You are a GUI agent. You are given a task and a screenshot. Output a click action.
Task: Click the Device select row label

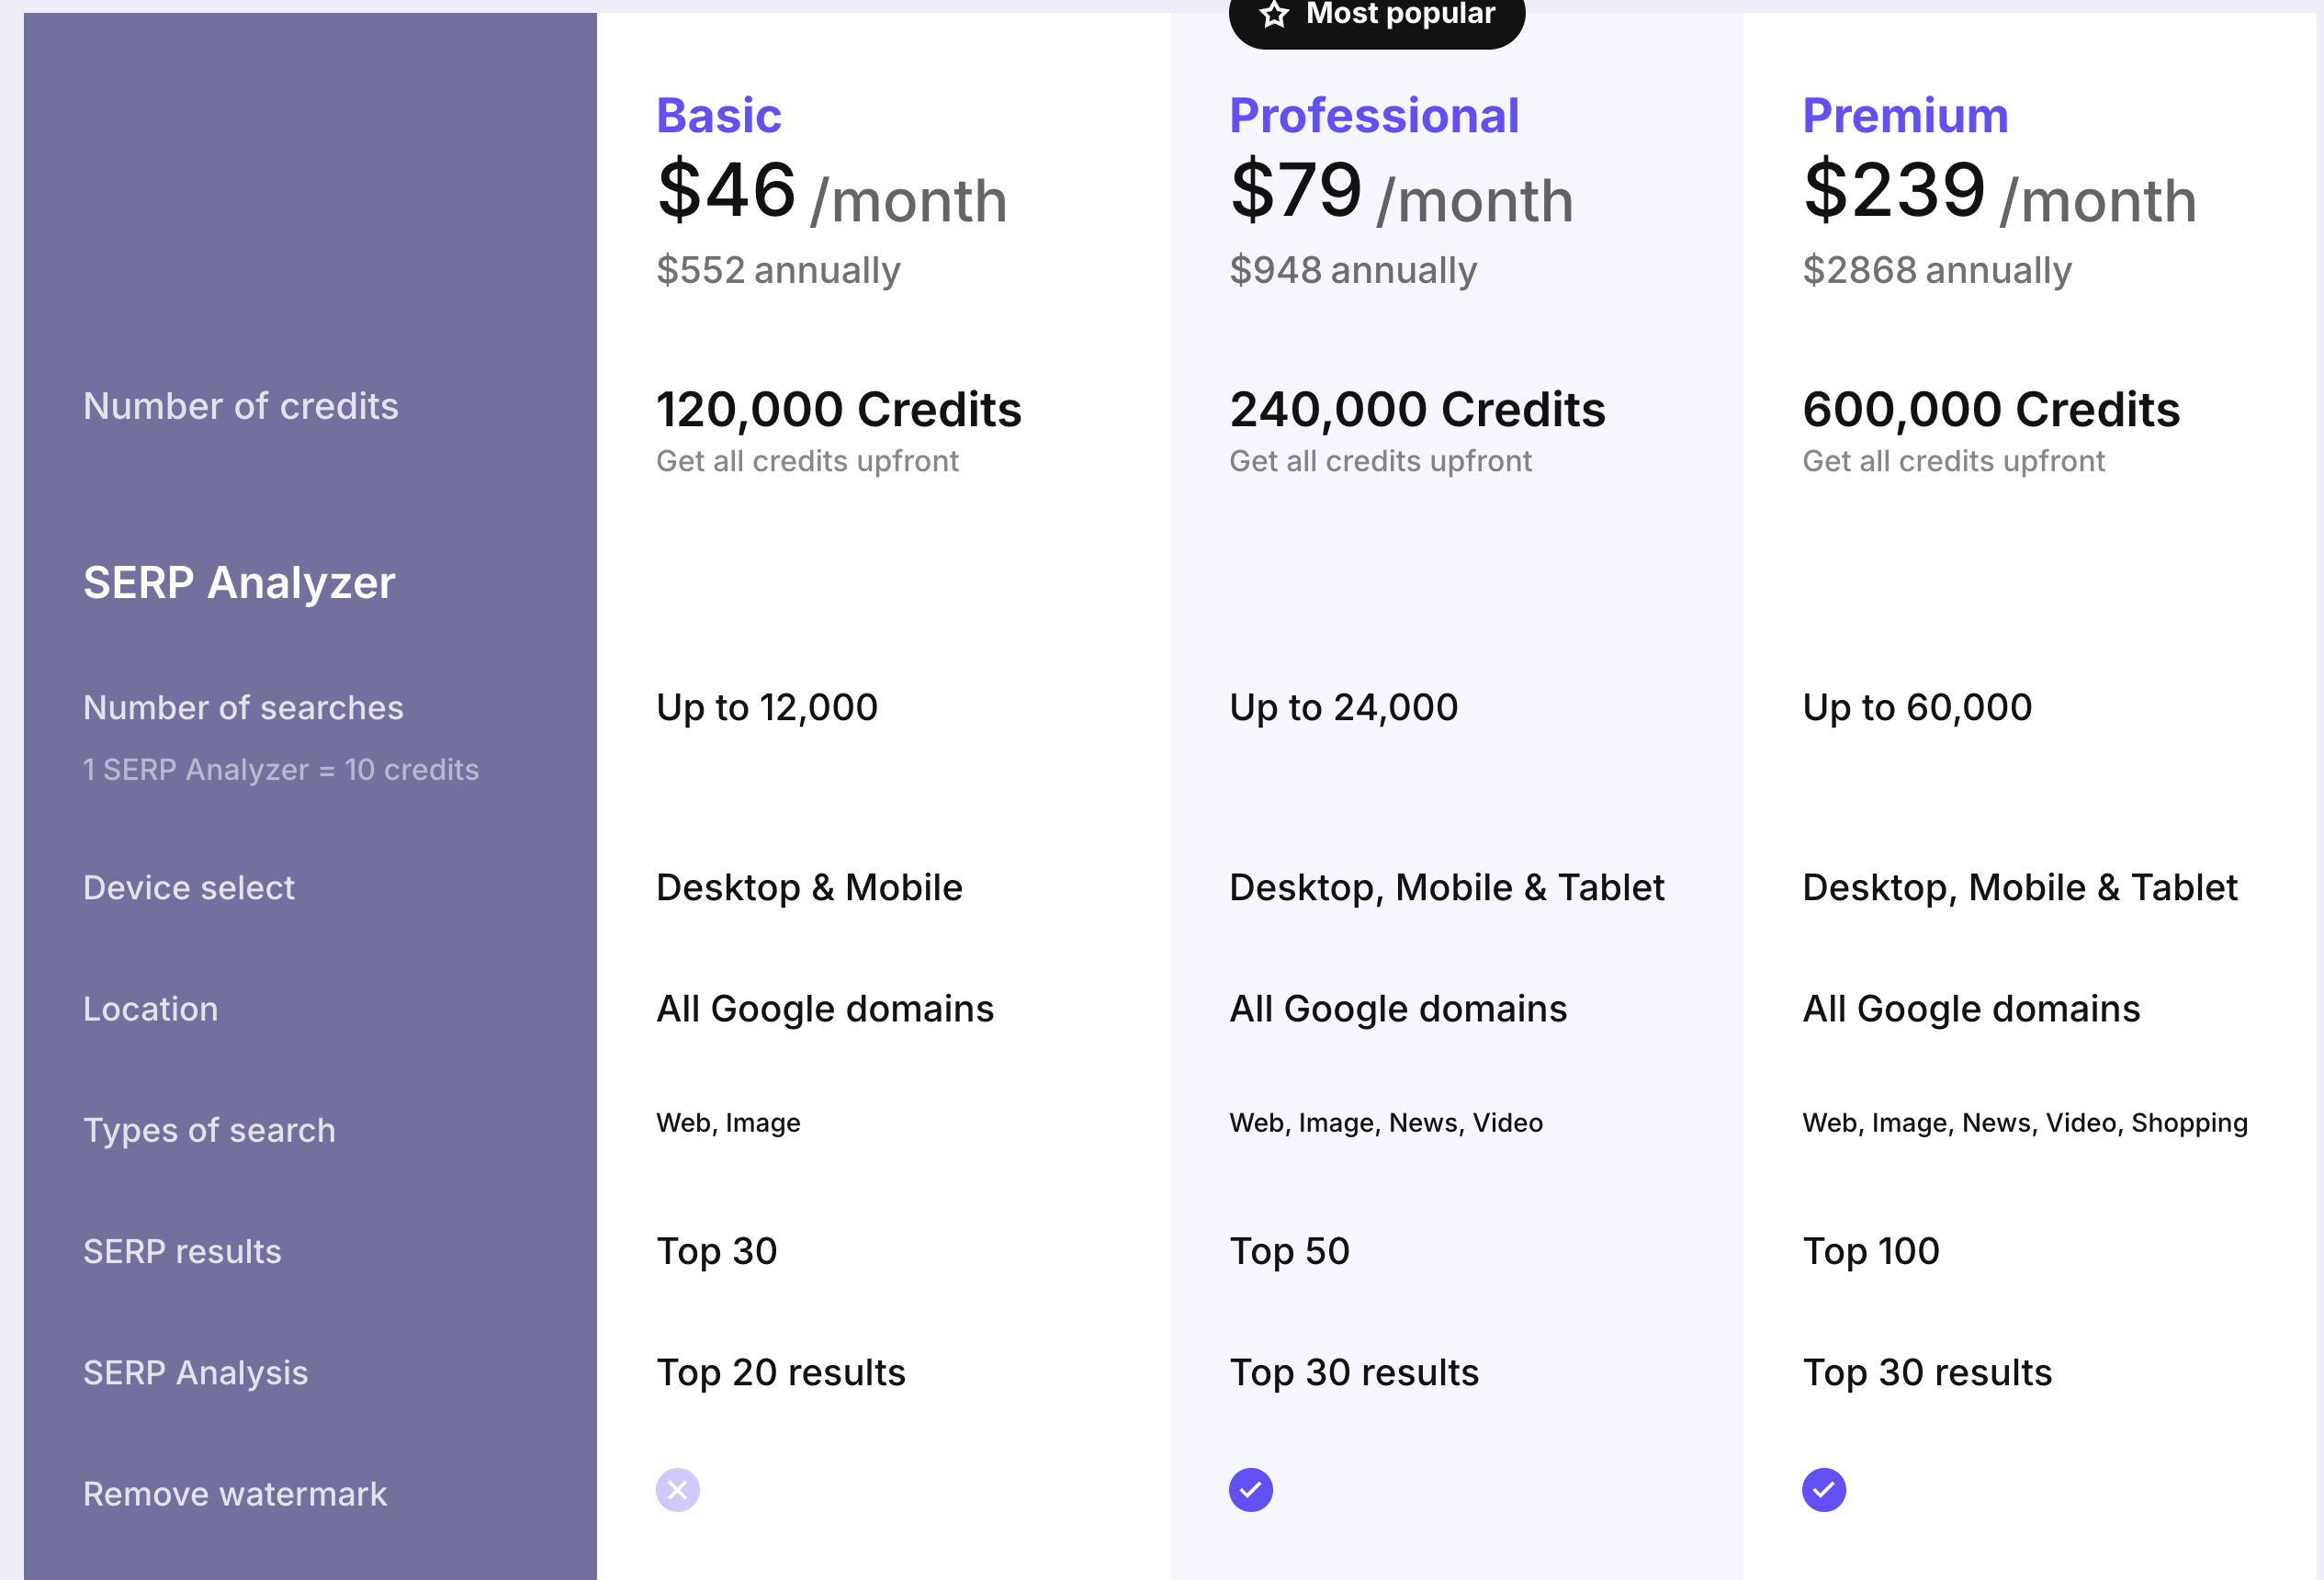click(x=189, y=888)
